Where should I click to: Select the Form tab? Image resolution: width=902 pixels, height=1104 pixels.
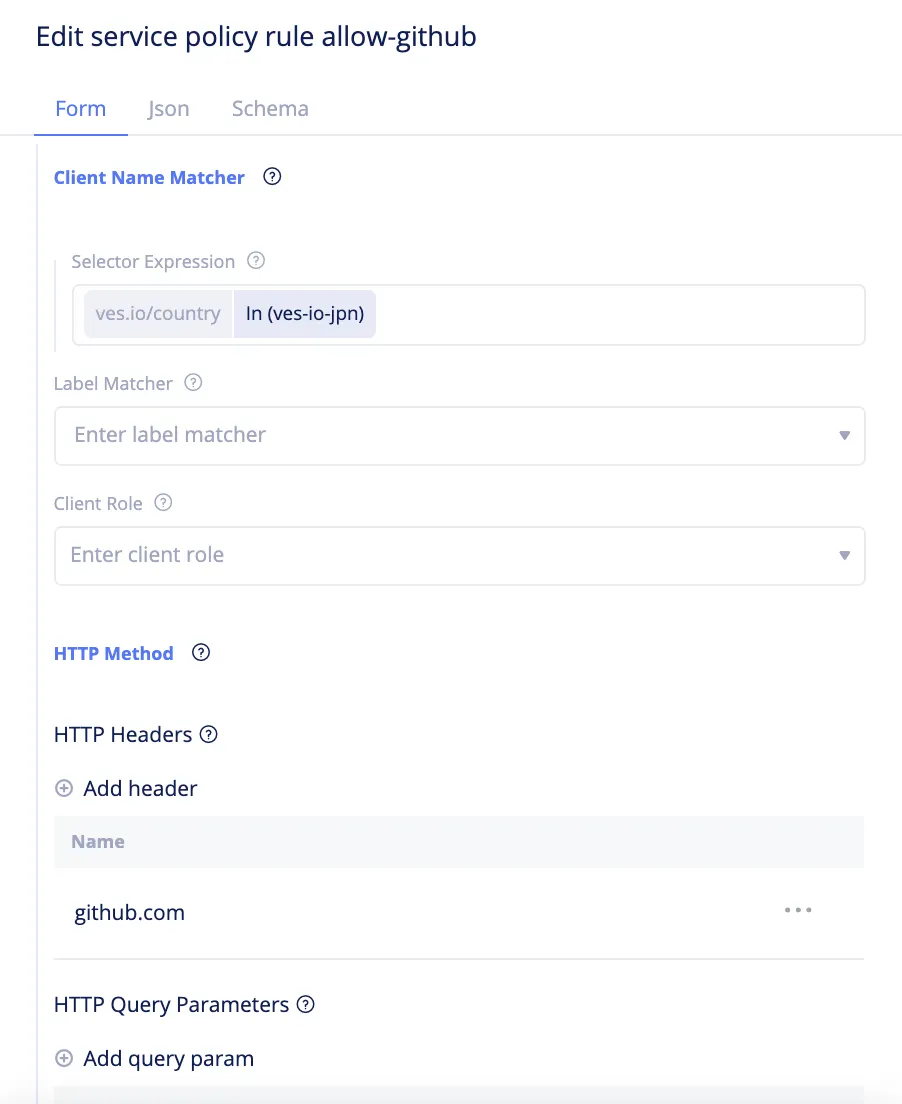point(81,108)
